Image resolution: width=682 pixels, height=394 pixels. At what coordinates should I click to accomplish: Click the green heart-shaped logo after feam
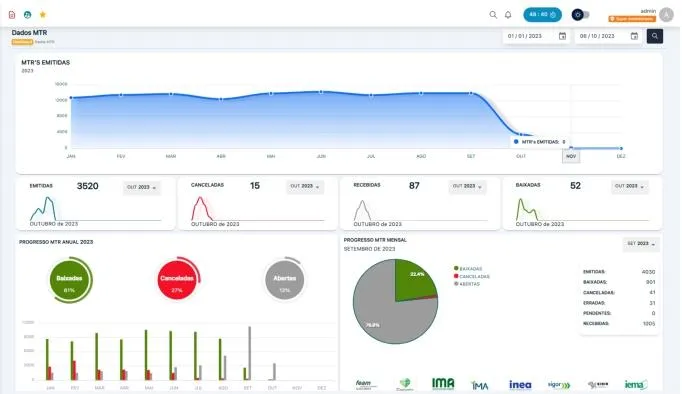(x=405, y=384)
